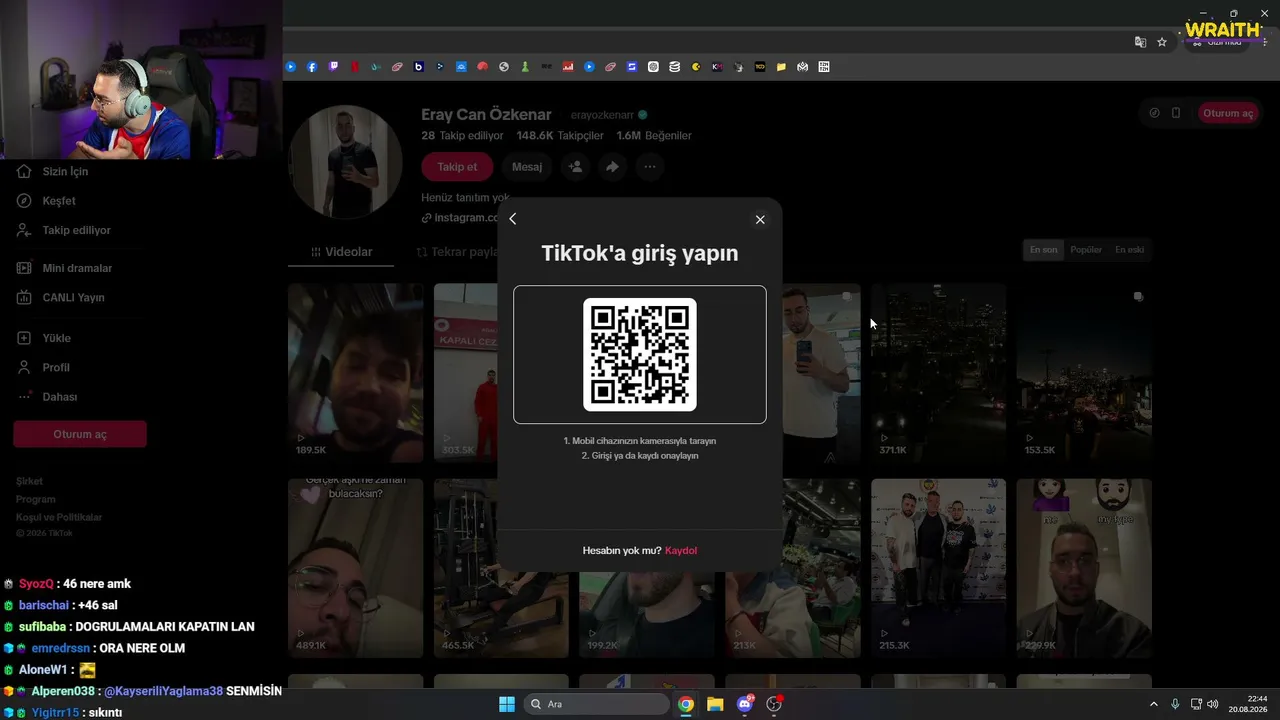
Task: Click the Mesaj button
Action: pos(527,167)
